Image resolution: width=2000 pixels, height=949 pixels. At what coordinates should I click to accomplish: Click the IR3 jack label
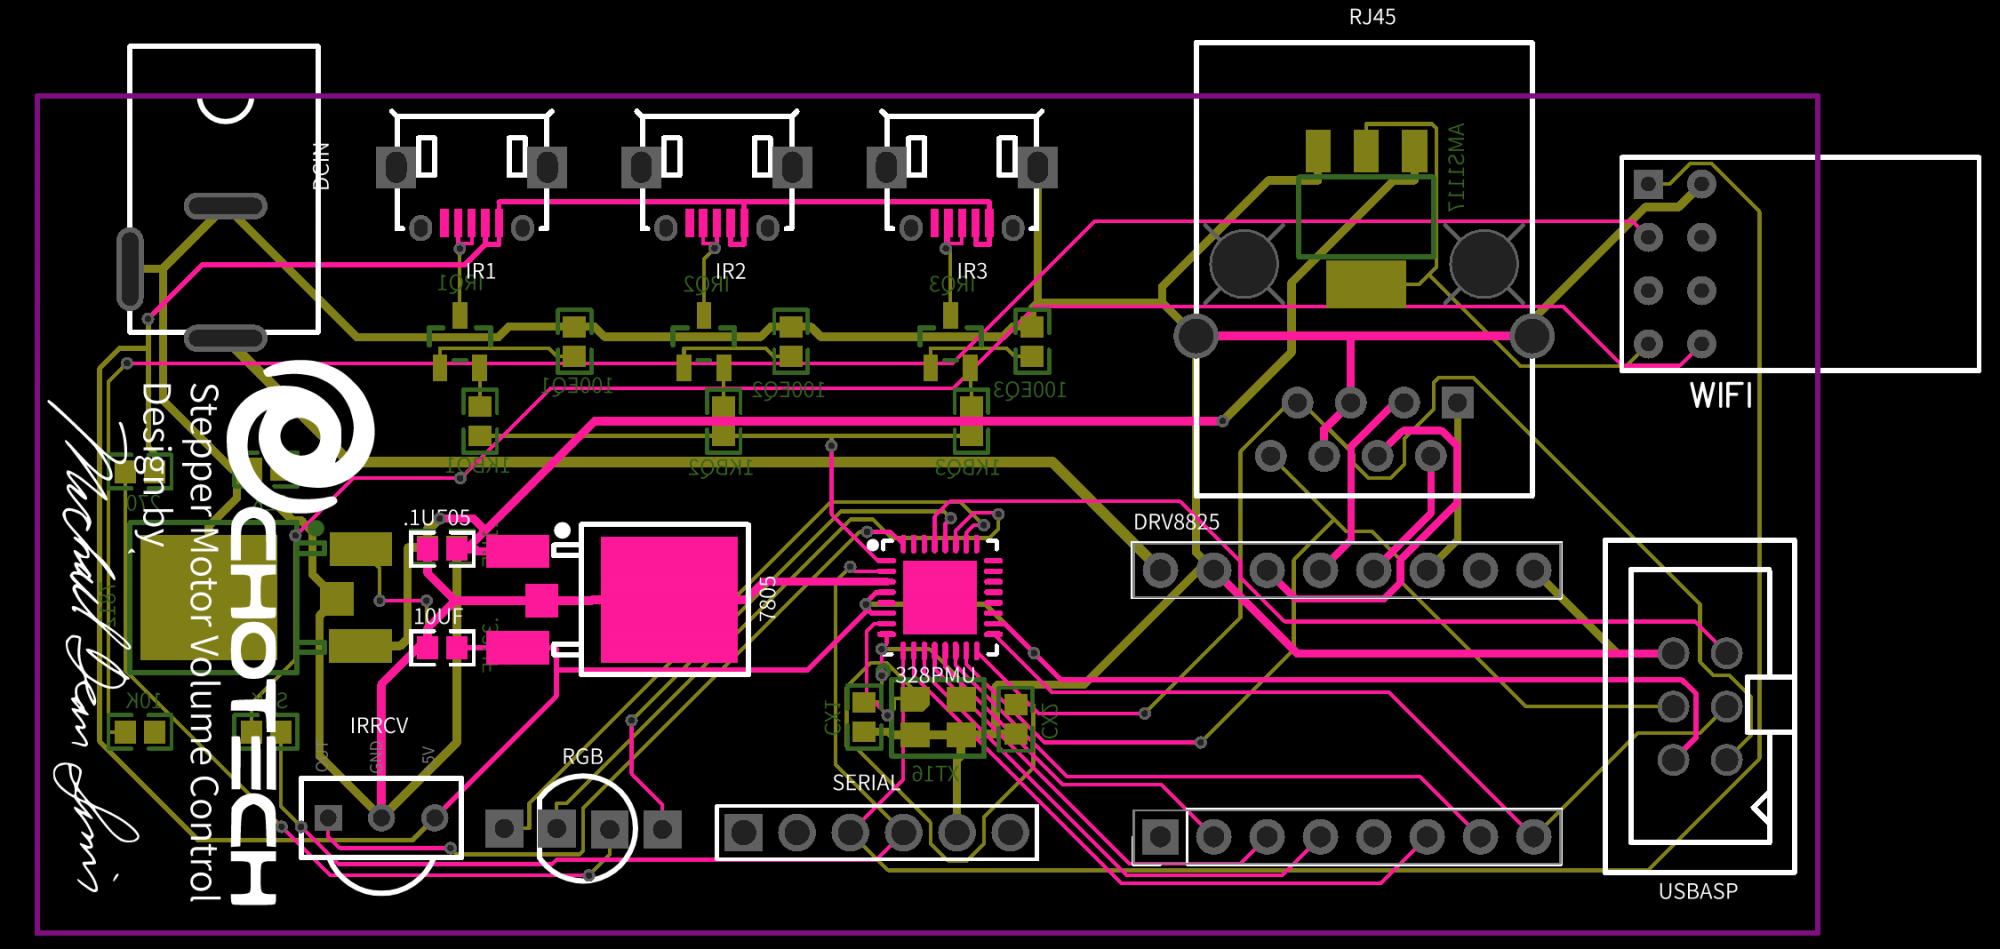coord(972,271)
